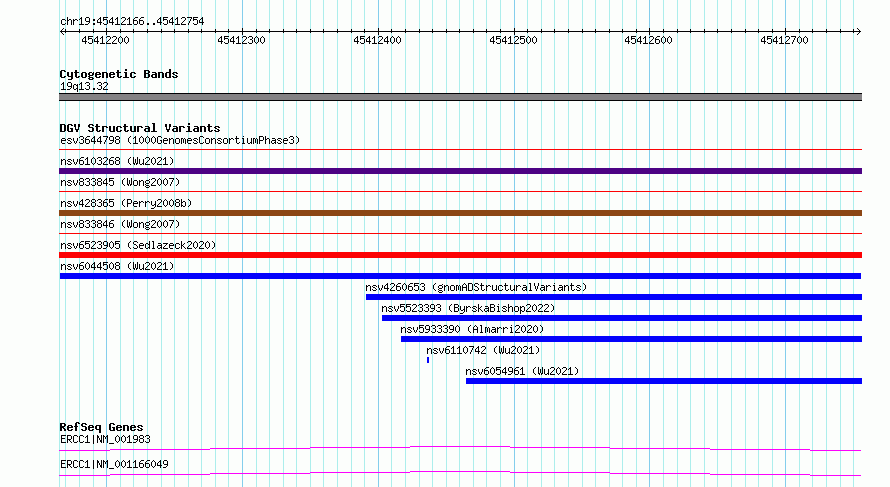Click the nsv6044508 (Wu2021) label

pos(117,266)
